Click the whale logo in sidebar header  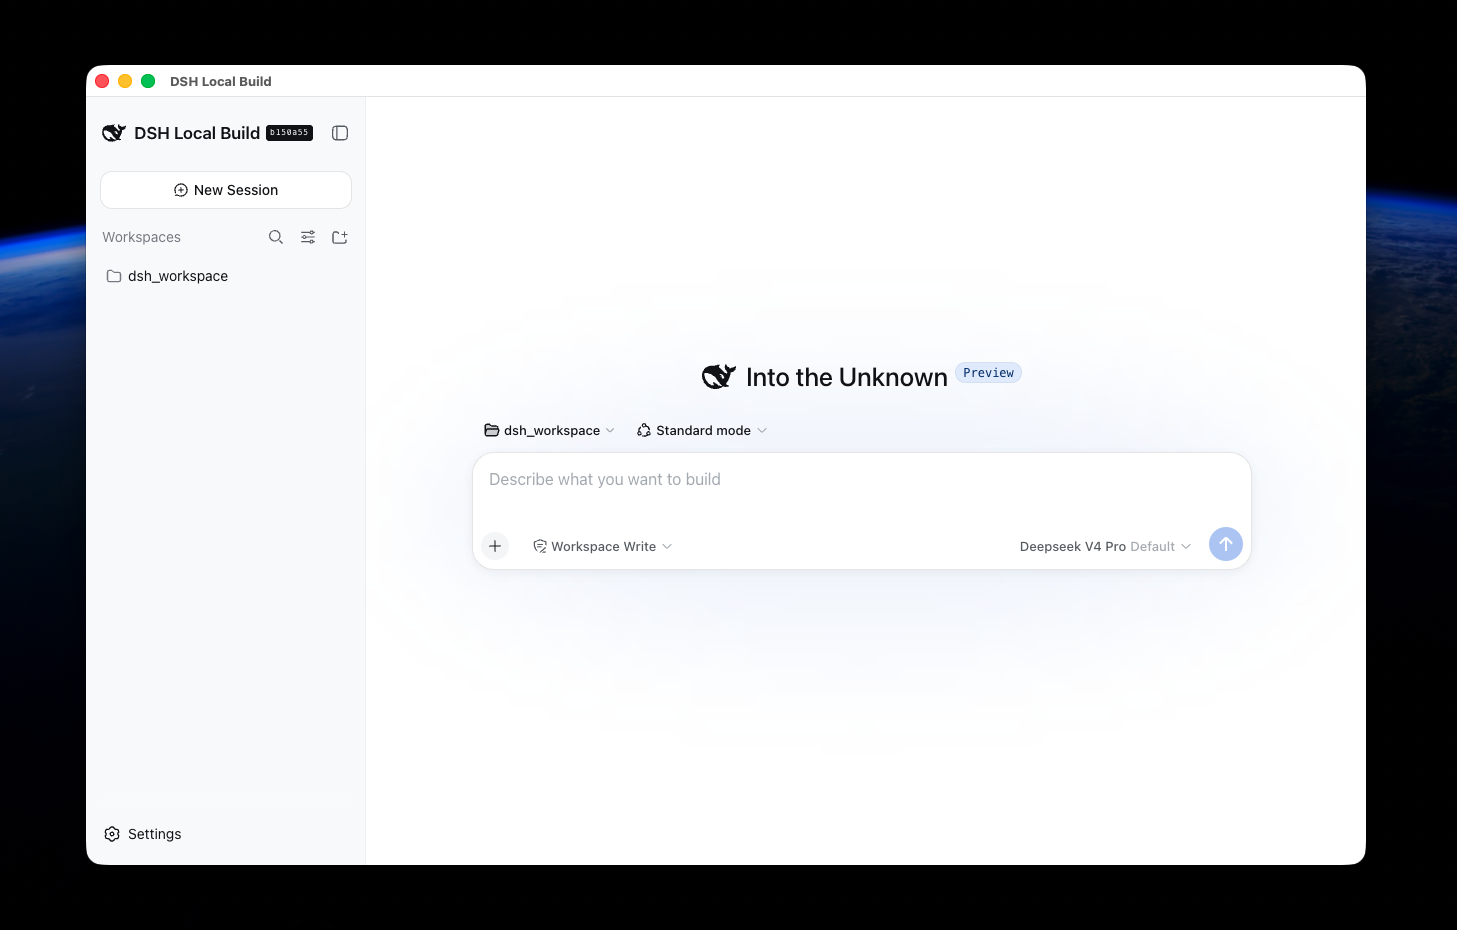click(x=114, y=133)
